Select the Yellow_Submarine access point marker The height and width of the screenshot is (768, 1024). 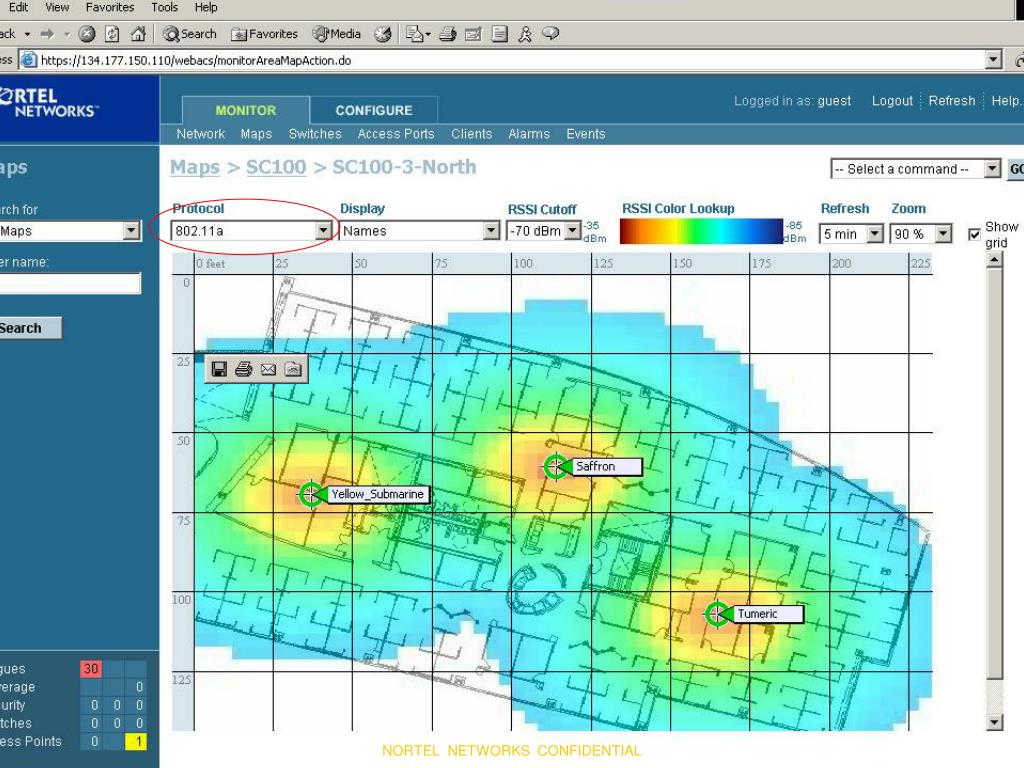312,494
